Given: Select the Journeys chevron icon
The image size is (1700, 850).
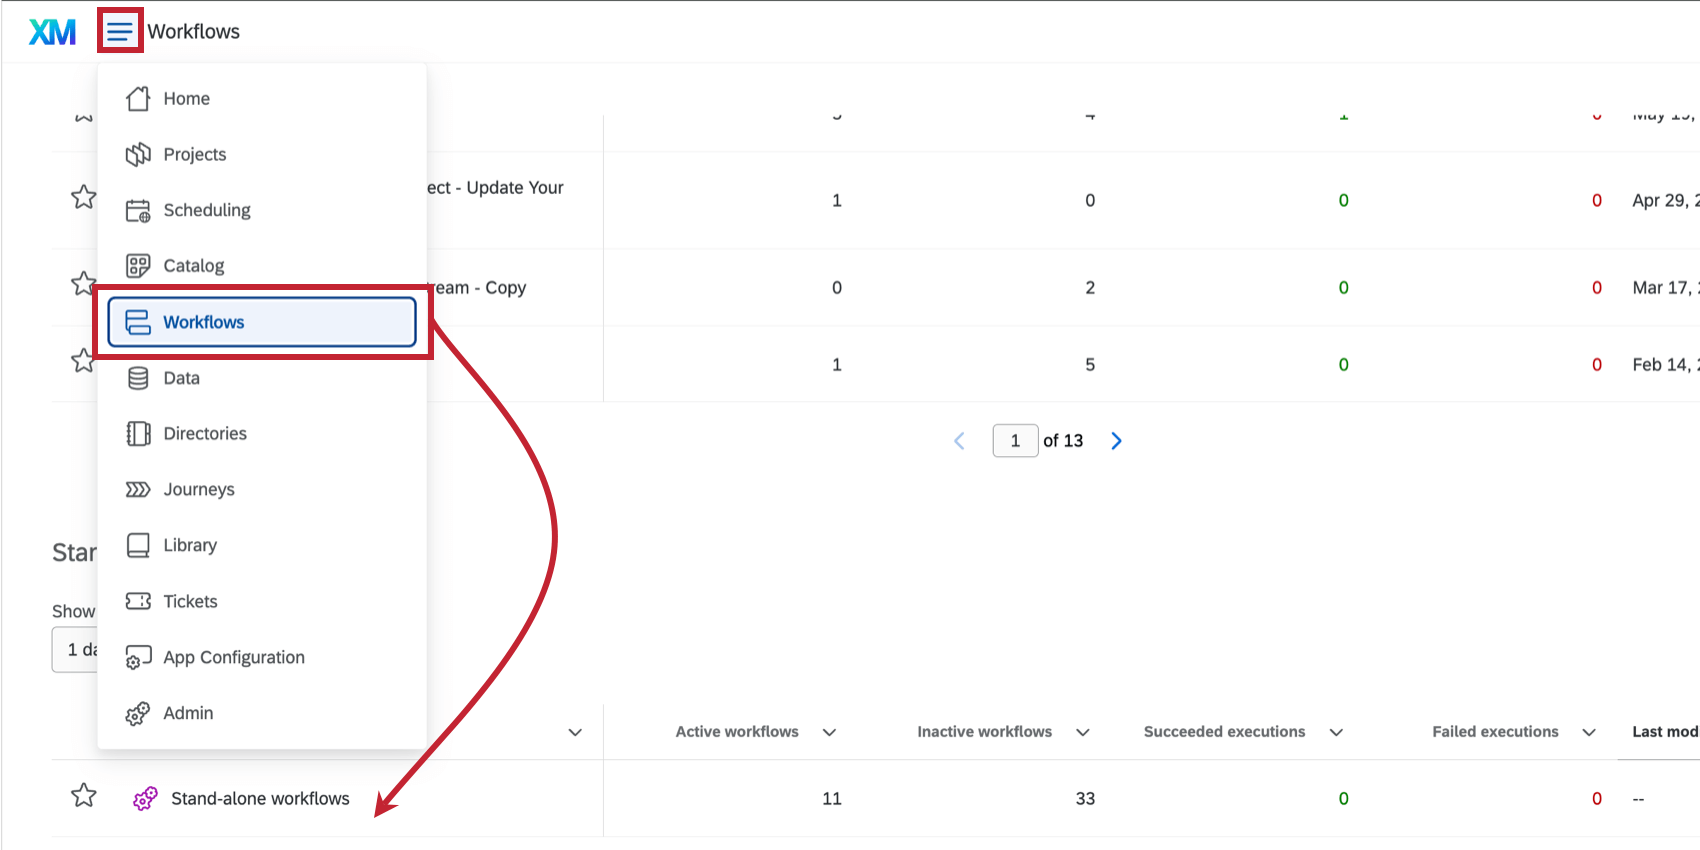Looking at the screenshot, I should pyautogui.click(x=138, y=489).
